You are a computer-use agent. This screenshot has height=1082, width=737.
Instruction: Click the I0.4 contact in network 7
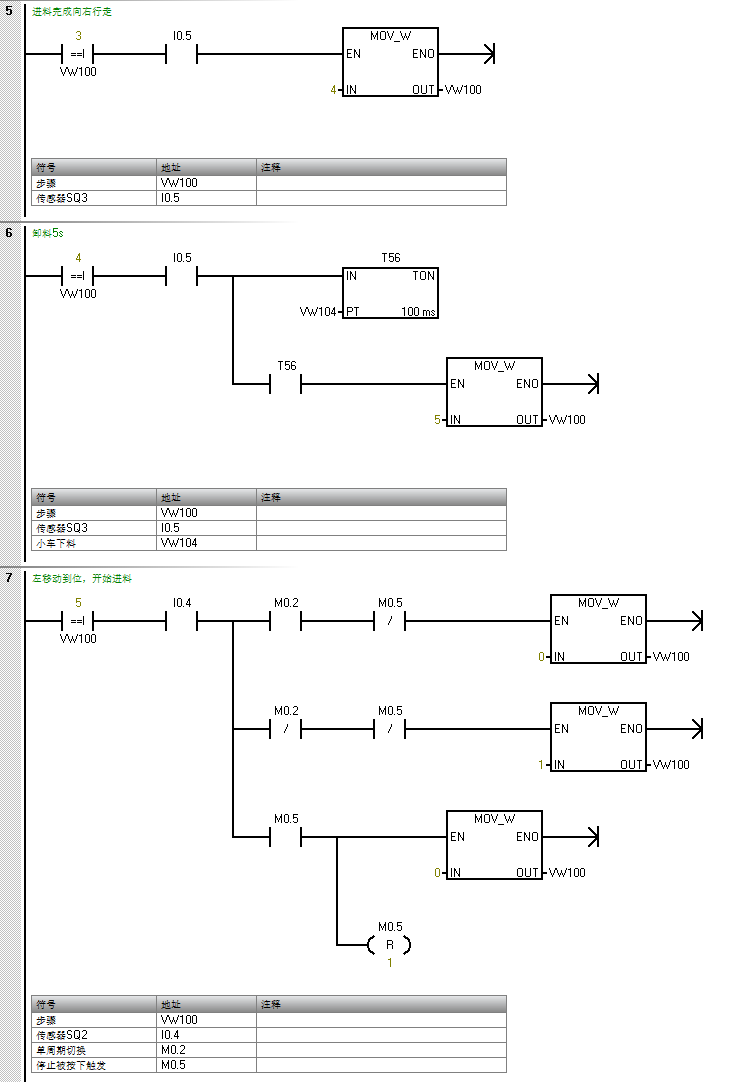(182, 621)
